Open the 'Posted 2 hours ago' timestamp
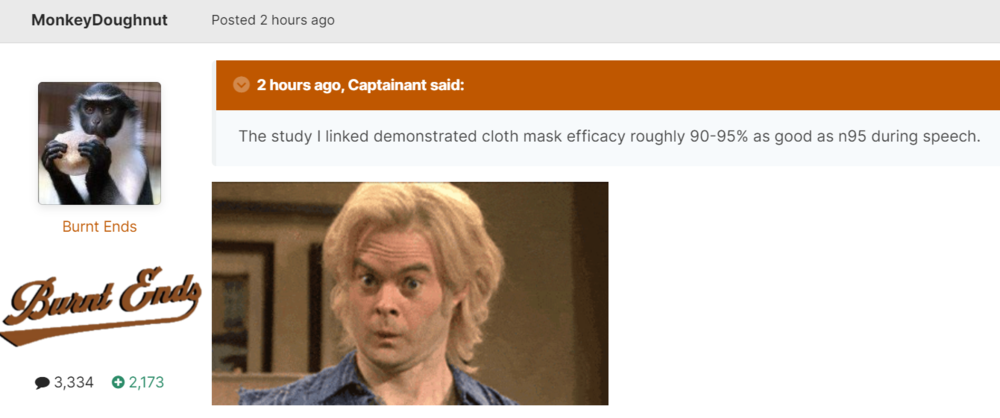The width and height of the screenshot is (1000, 418). pyautogui.click(x=273, y=20)
